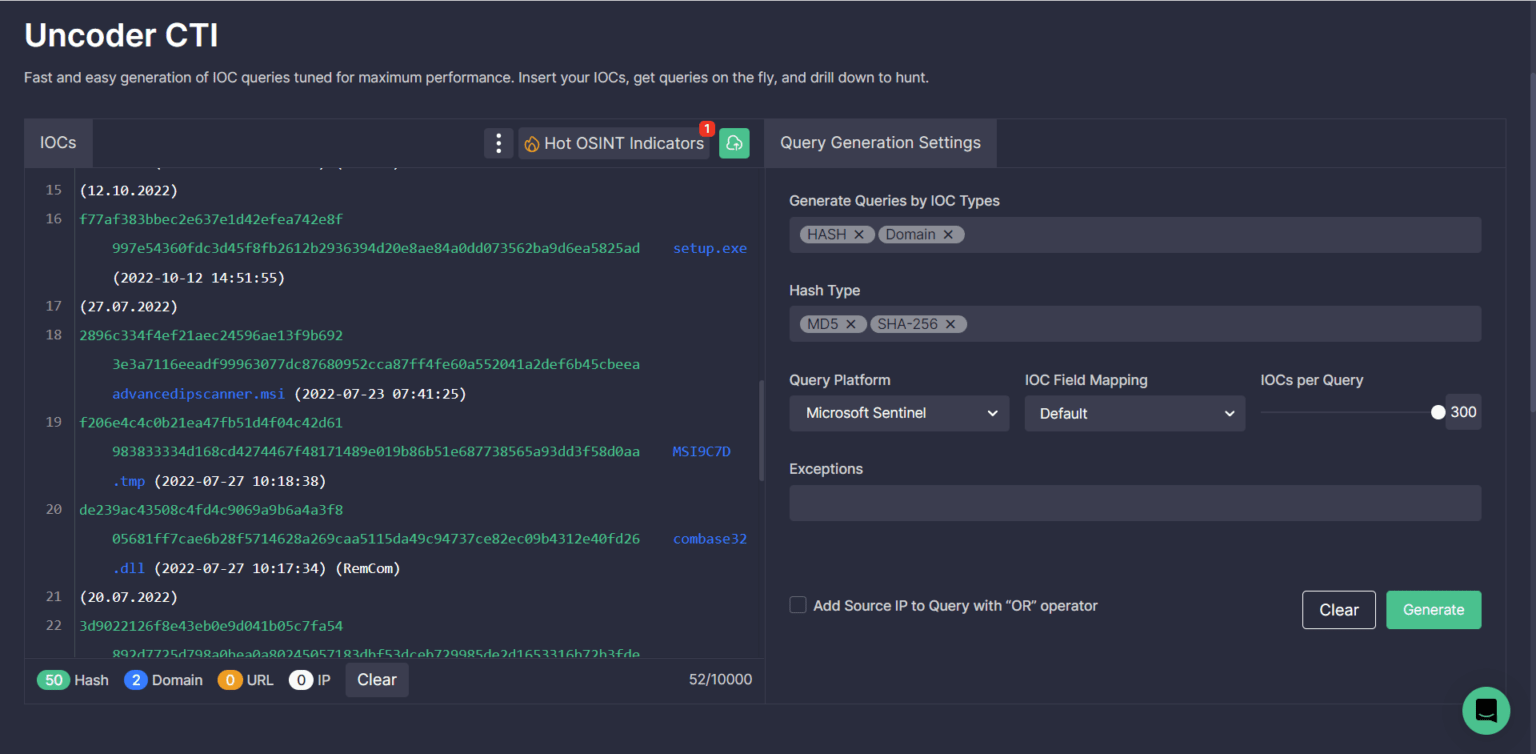1536x754 pixels.
Task: Open the chat support widget icon
Action: pyautogui.click(x=1485, y=710)
